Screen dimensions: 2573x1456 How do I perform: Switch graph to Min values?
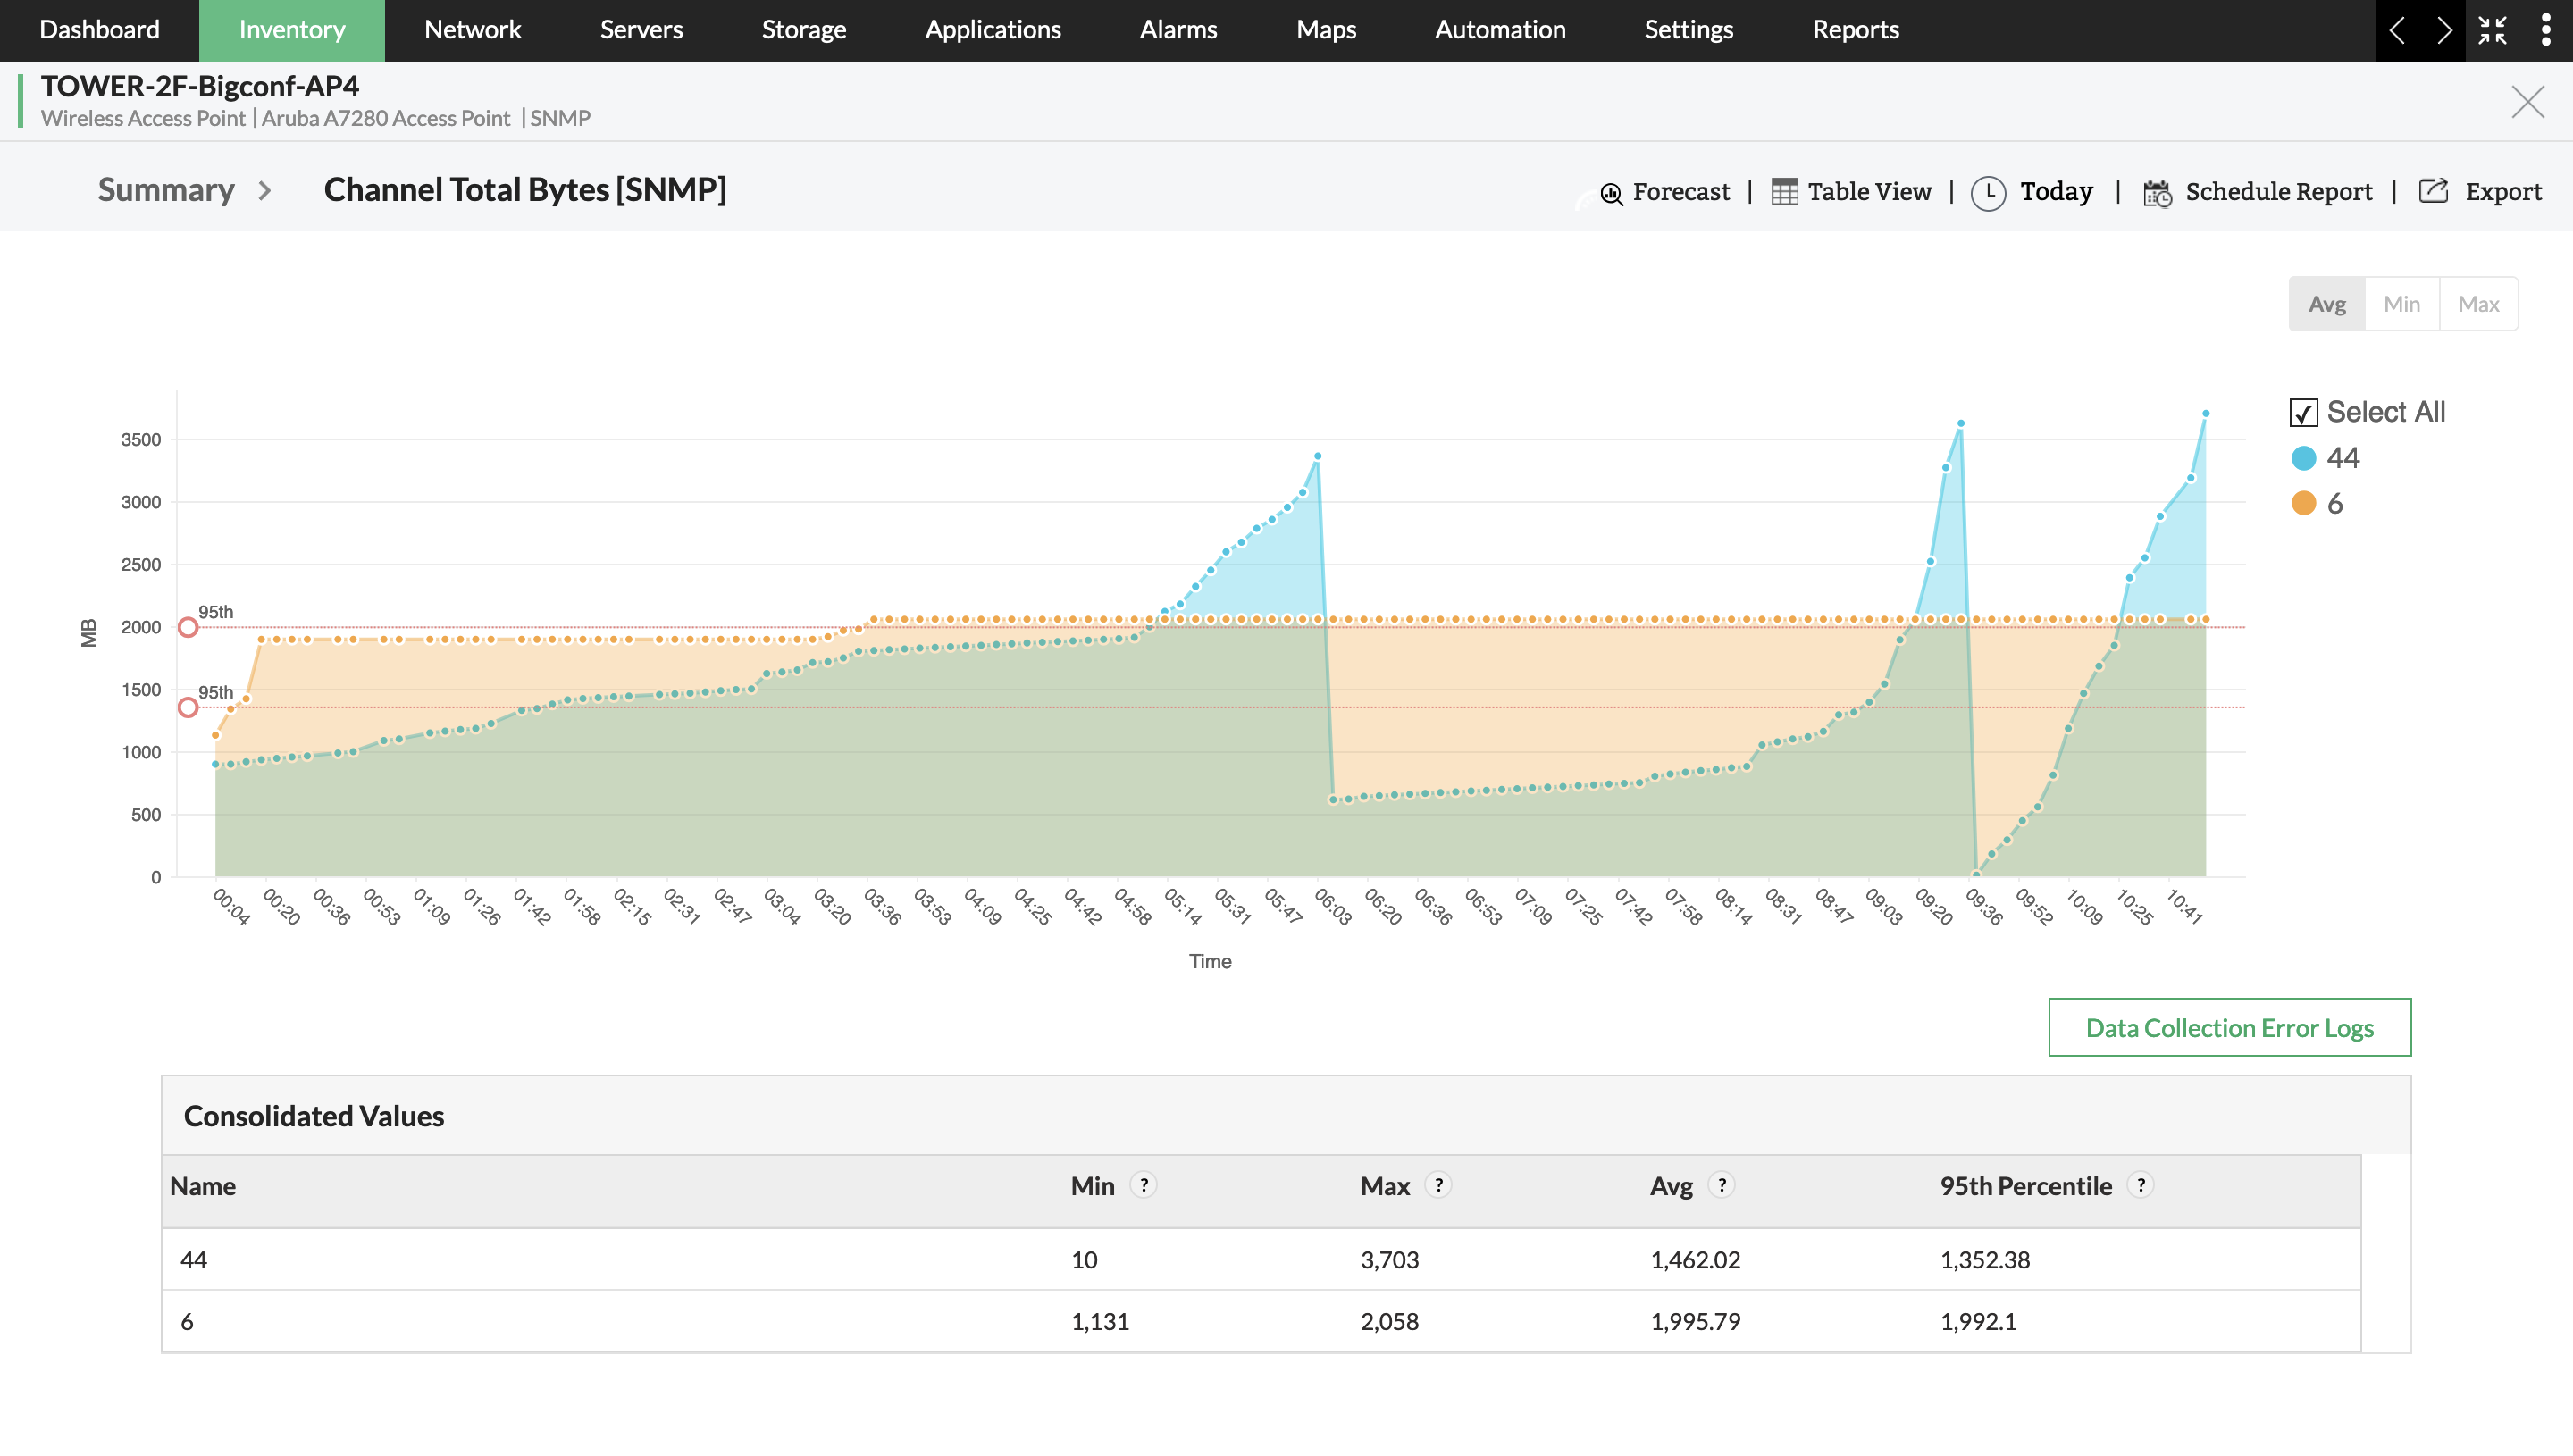2401,304
